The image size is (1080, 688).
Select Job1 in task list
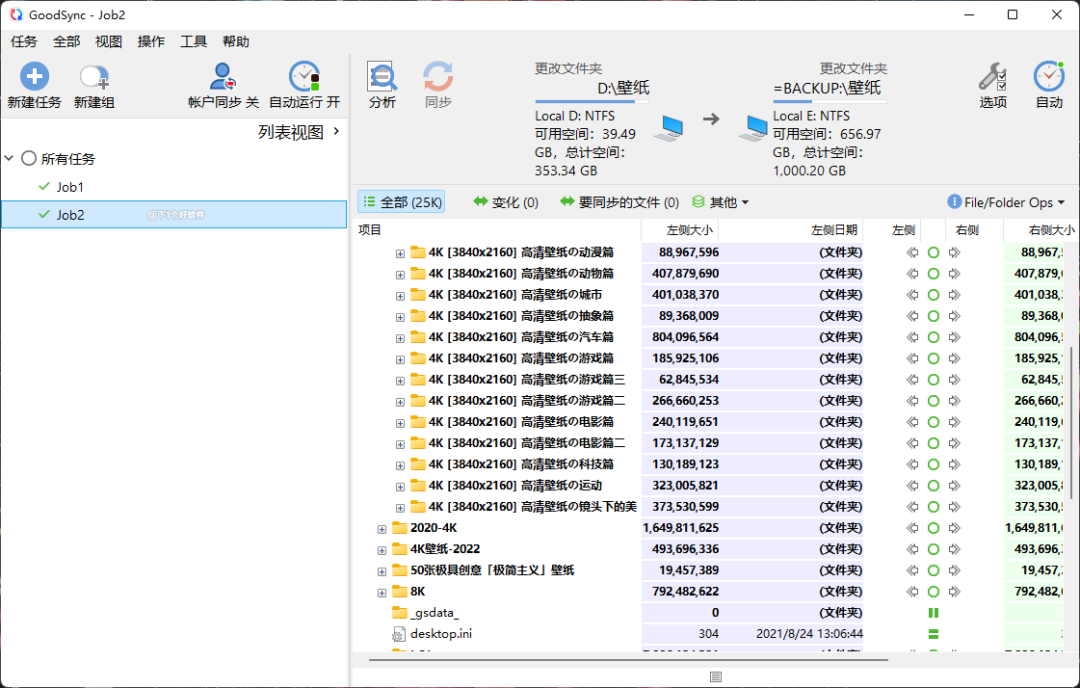(x=70, y=187)
